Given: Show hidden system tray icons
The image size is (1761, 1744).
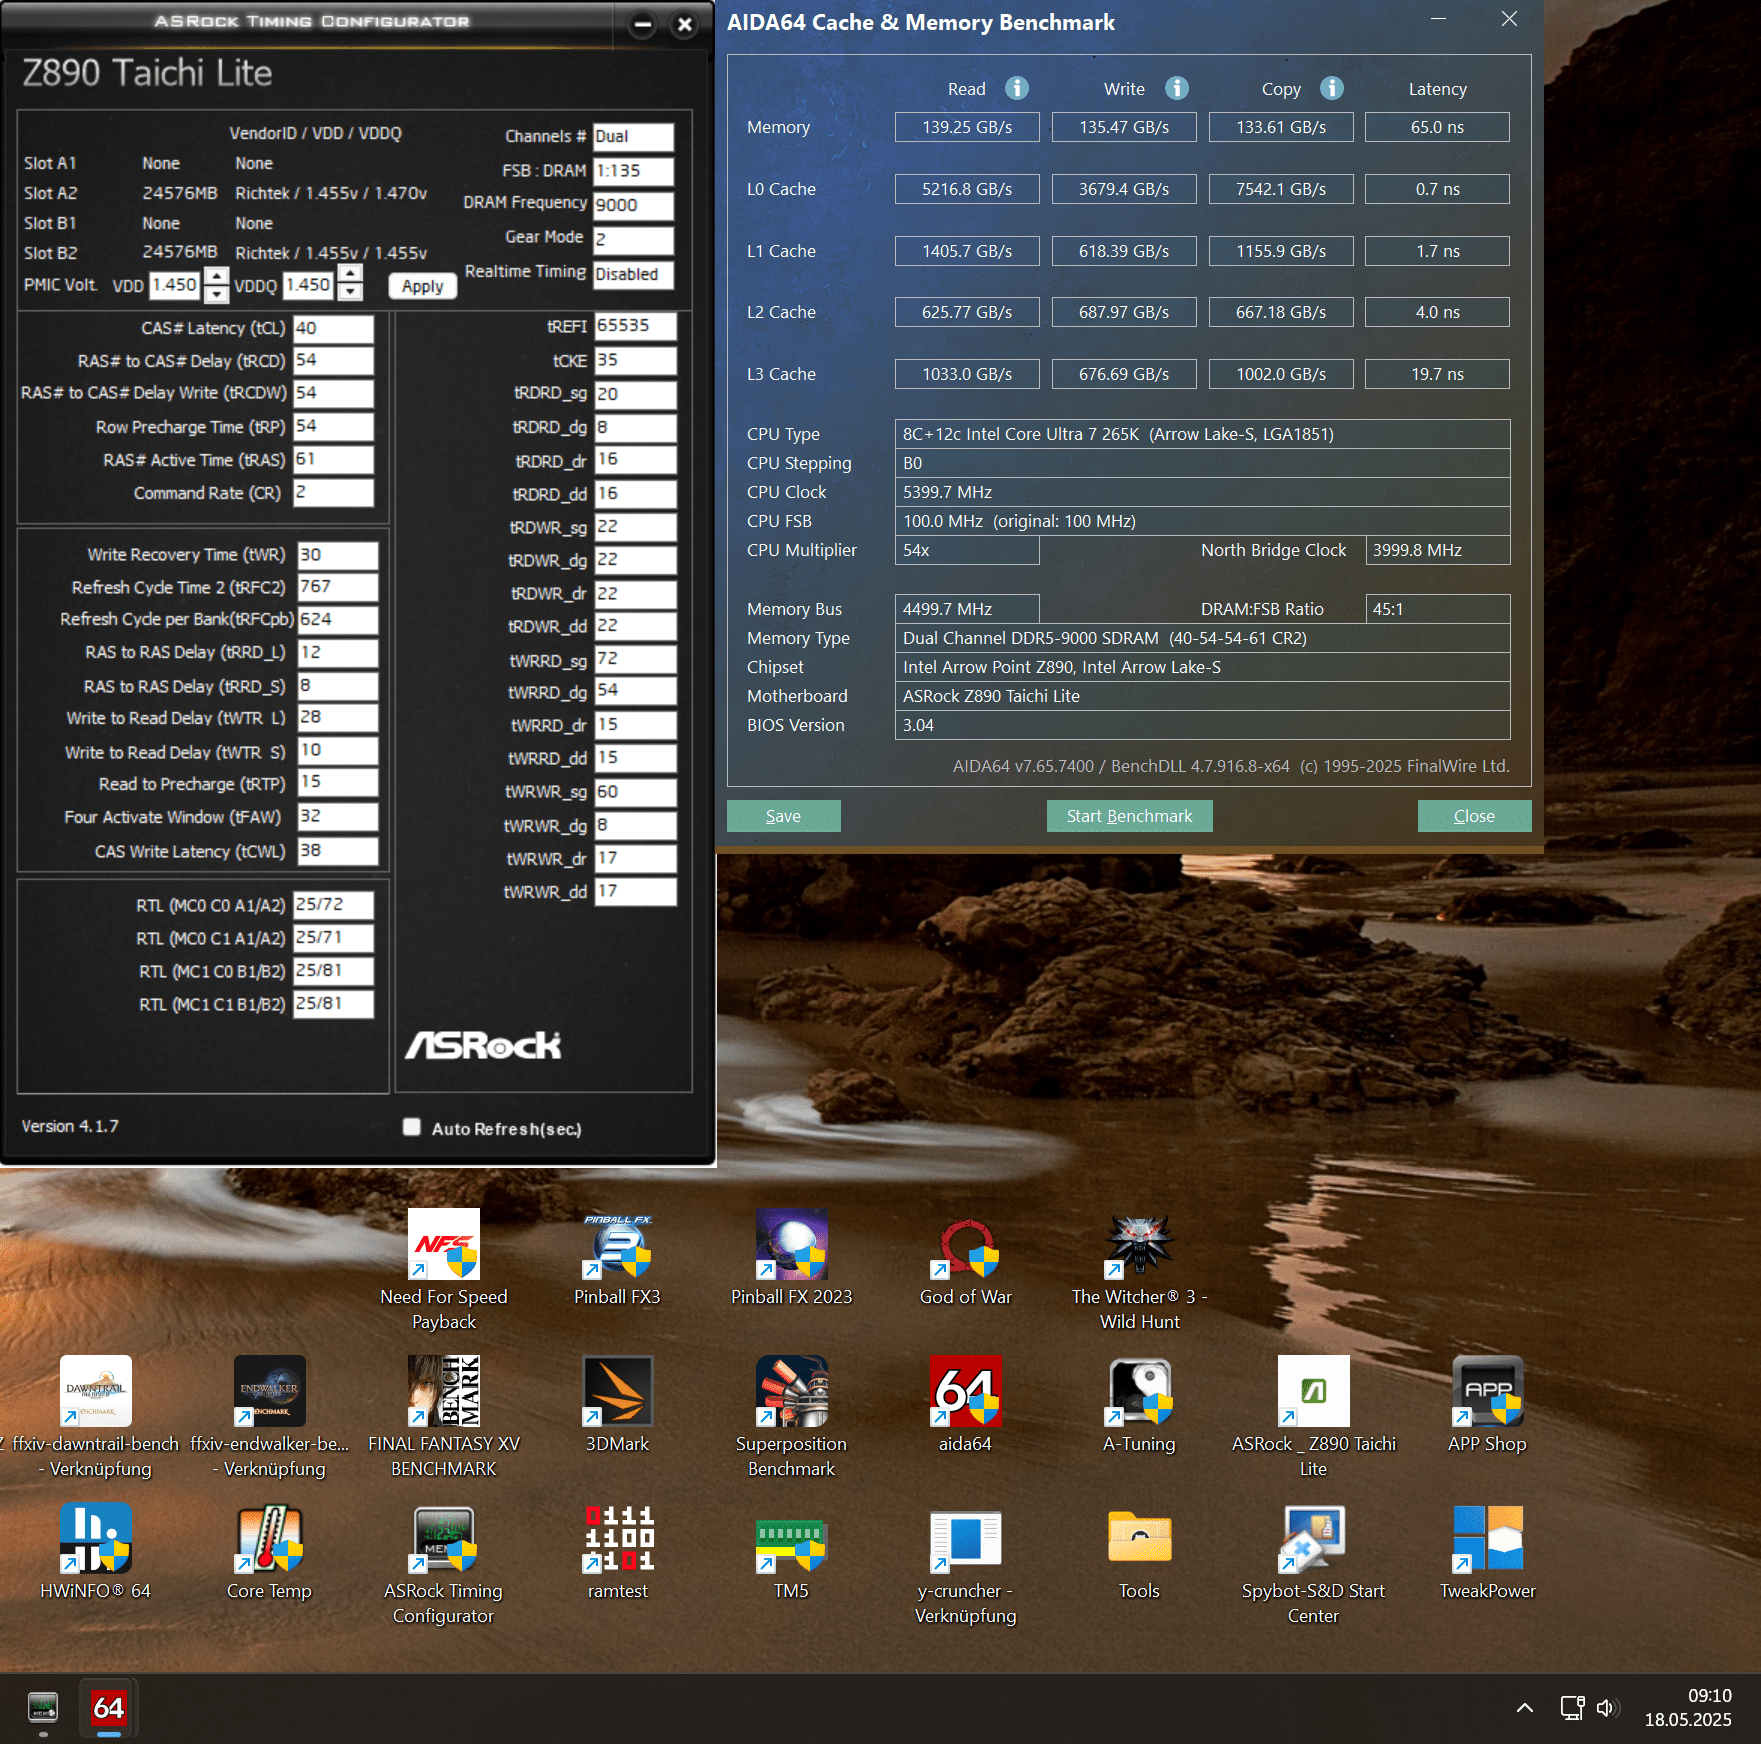Looking at the screenshot, I should 1524,1708.
